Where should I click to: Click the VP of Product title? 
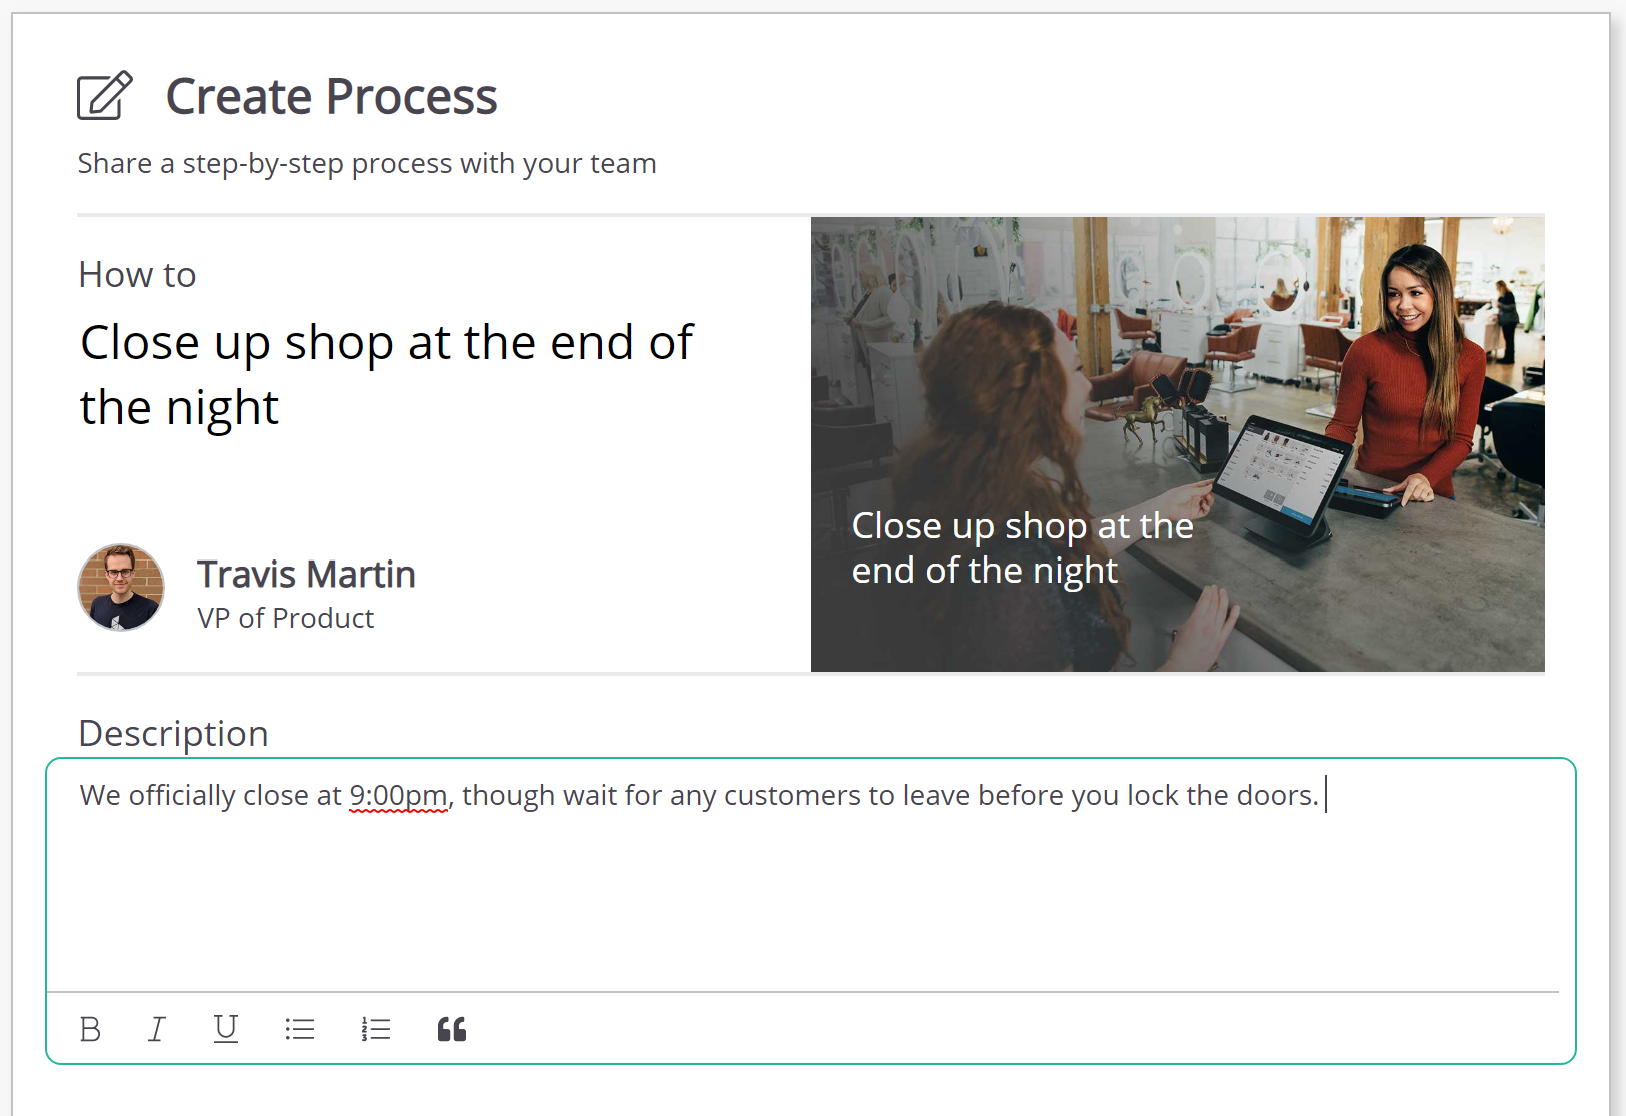coord(286,618)
